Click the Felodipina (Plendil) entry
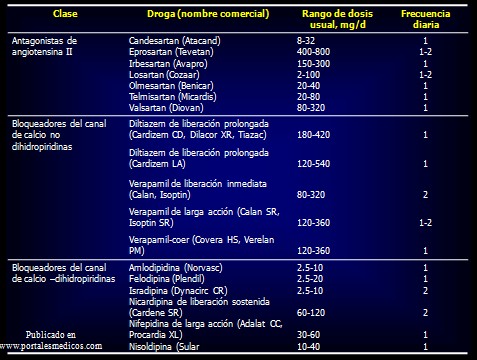 pos(167,279)
